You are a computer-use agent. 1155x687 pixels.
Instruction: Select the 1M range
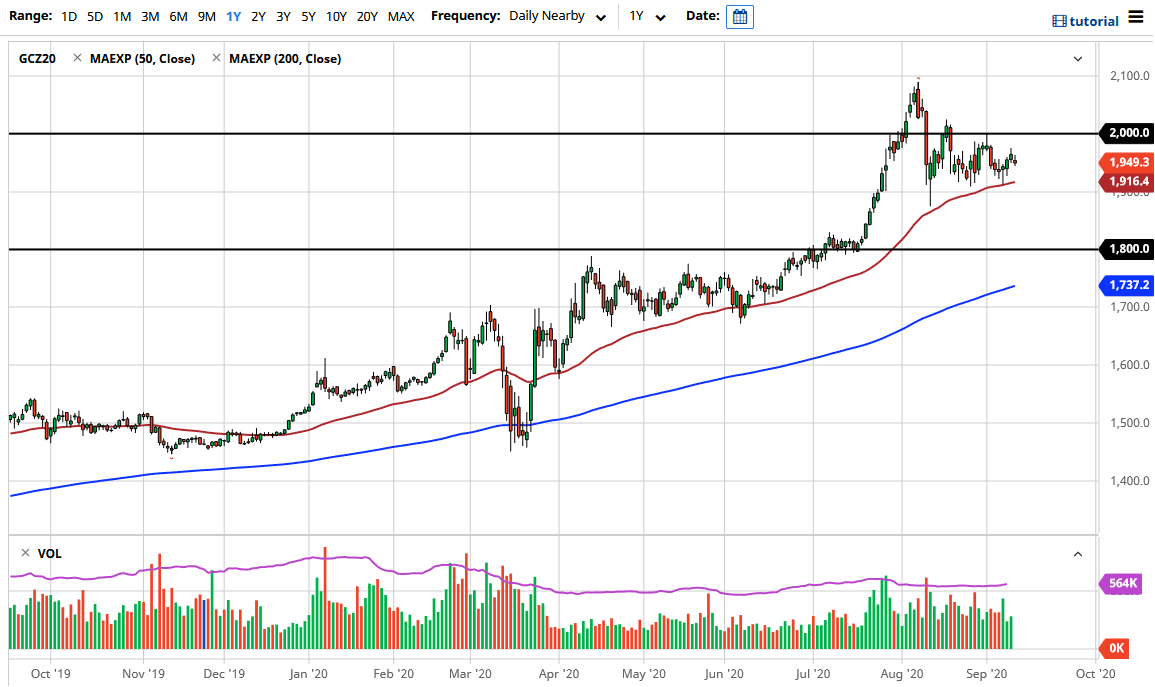pyautogui.click(x=122, y=16)
